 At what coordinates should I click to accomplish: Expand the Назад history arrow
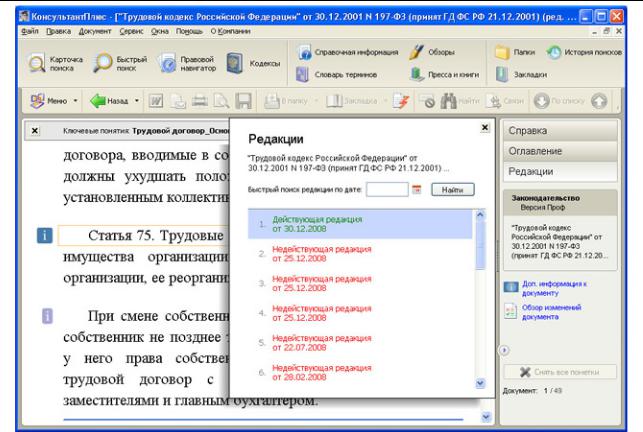137,101
